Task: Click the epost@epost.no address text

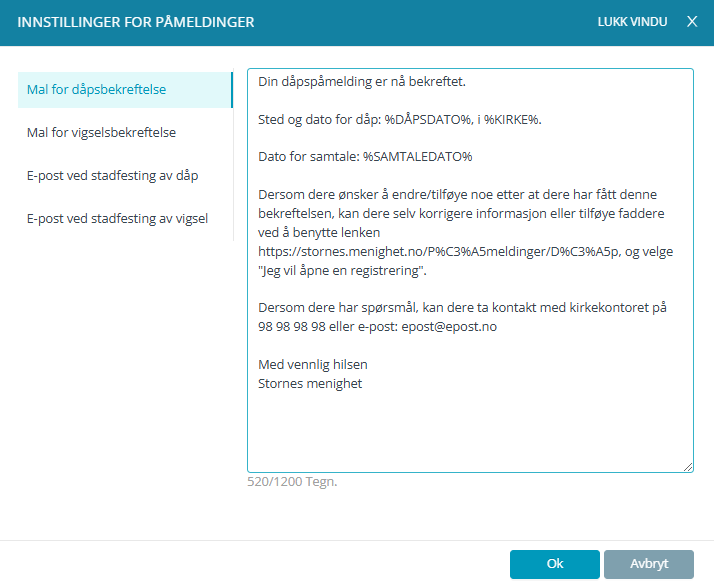Action: click(449, 326)
